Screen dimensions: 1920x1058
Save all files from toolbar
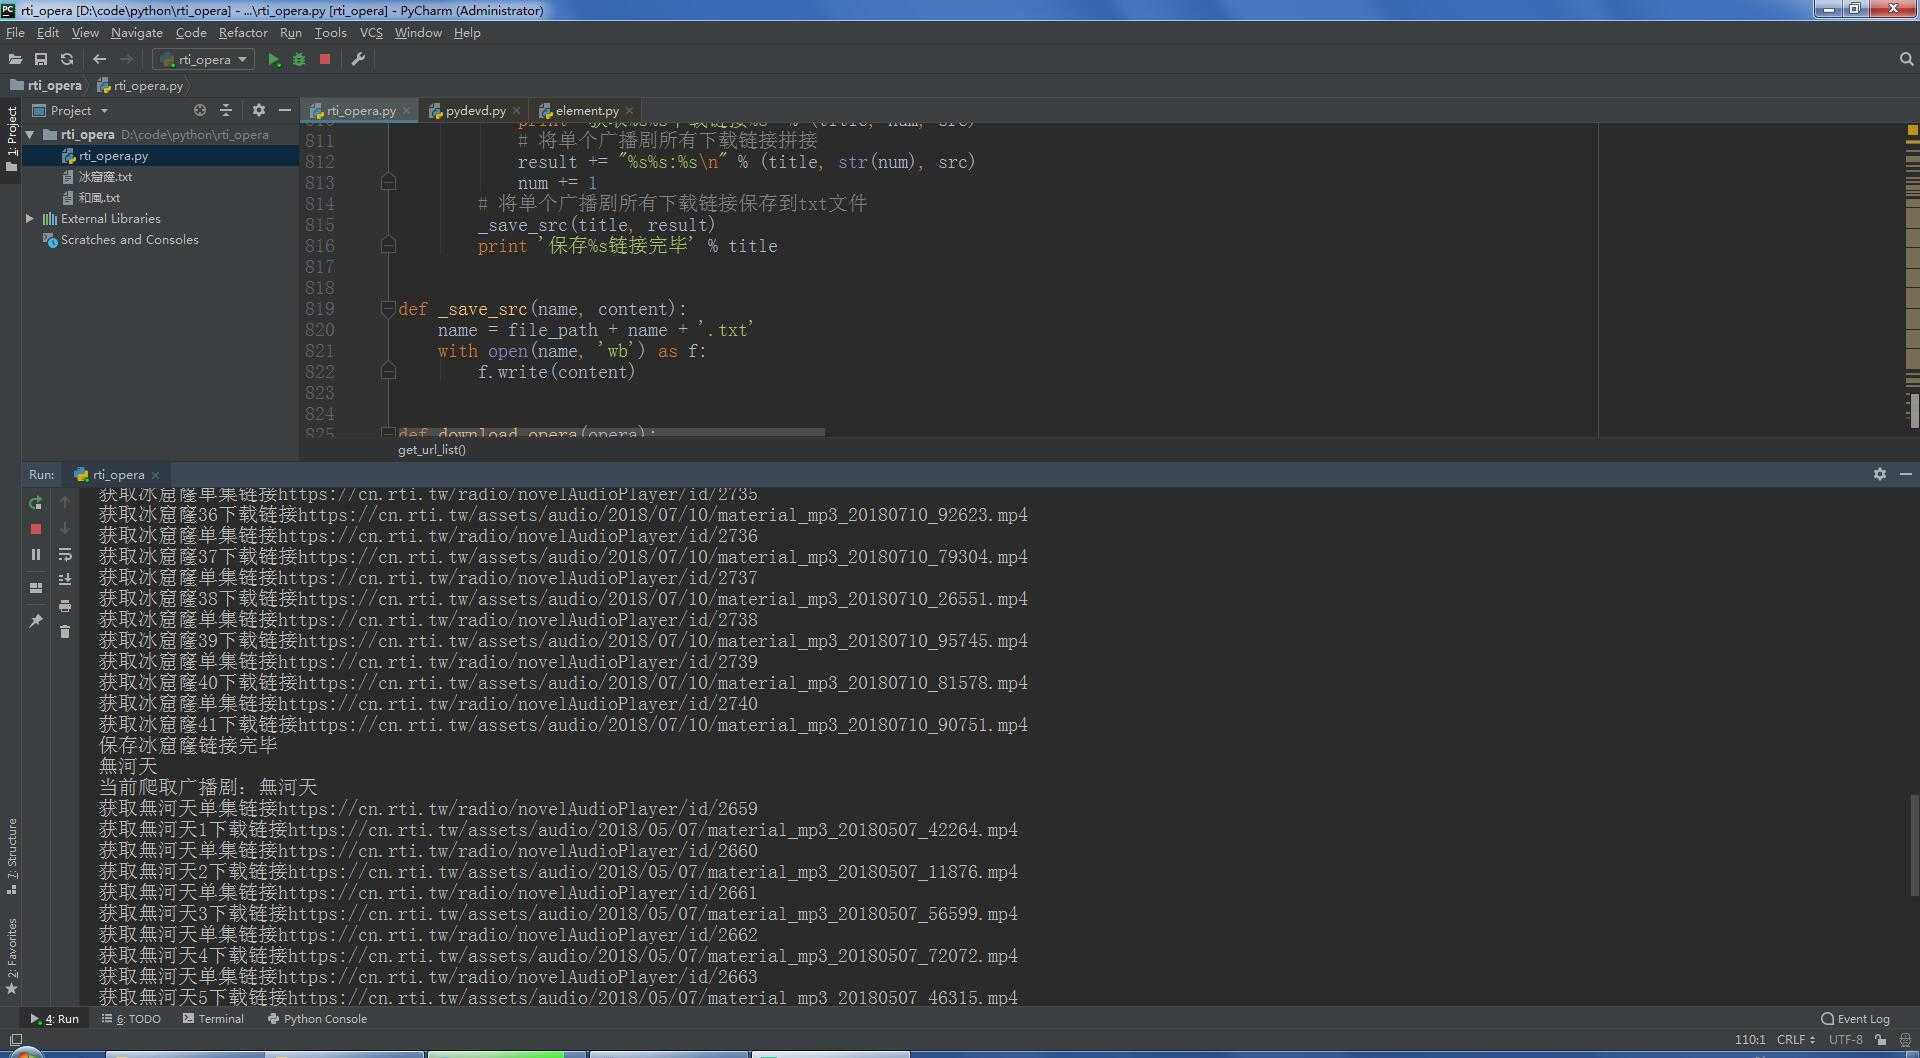(x=41, y=60)
